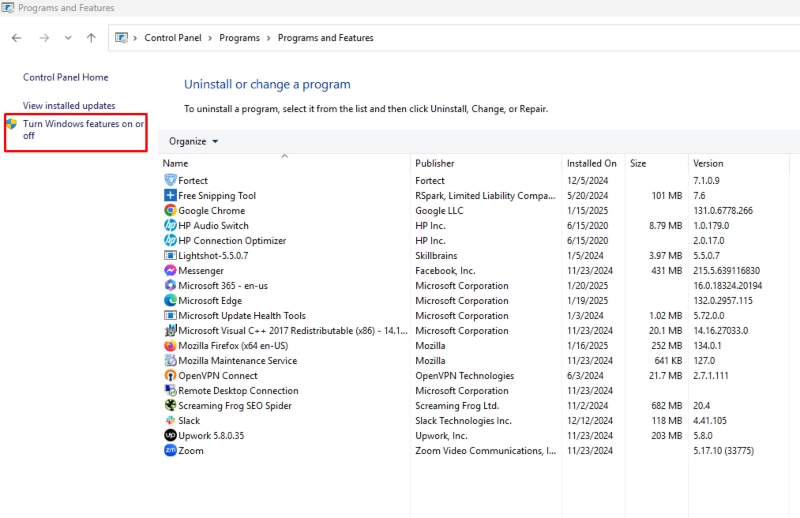Image resolution: width=800 pixels, height=518 pixels.
Task: Click the Fortect program icon
Action: point(170,180)
